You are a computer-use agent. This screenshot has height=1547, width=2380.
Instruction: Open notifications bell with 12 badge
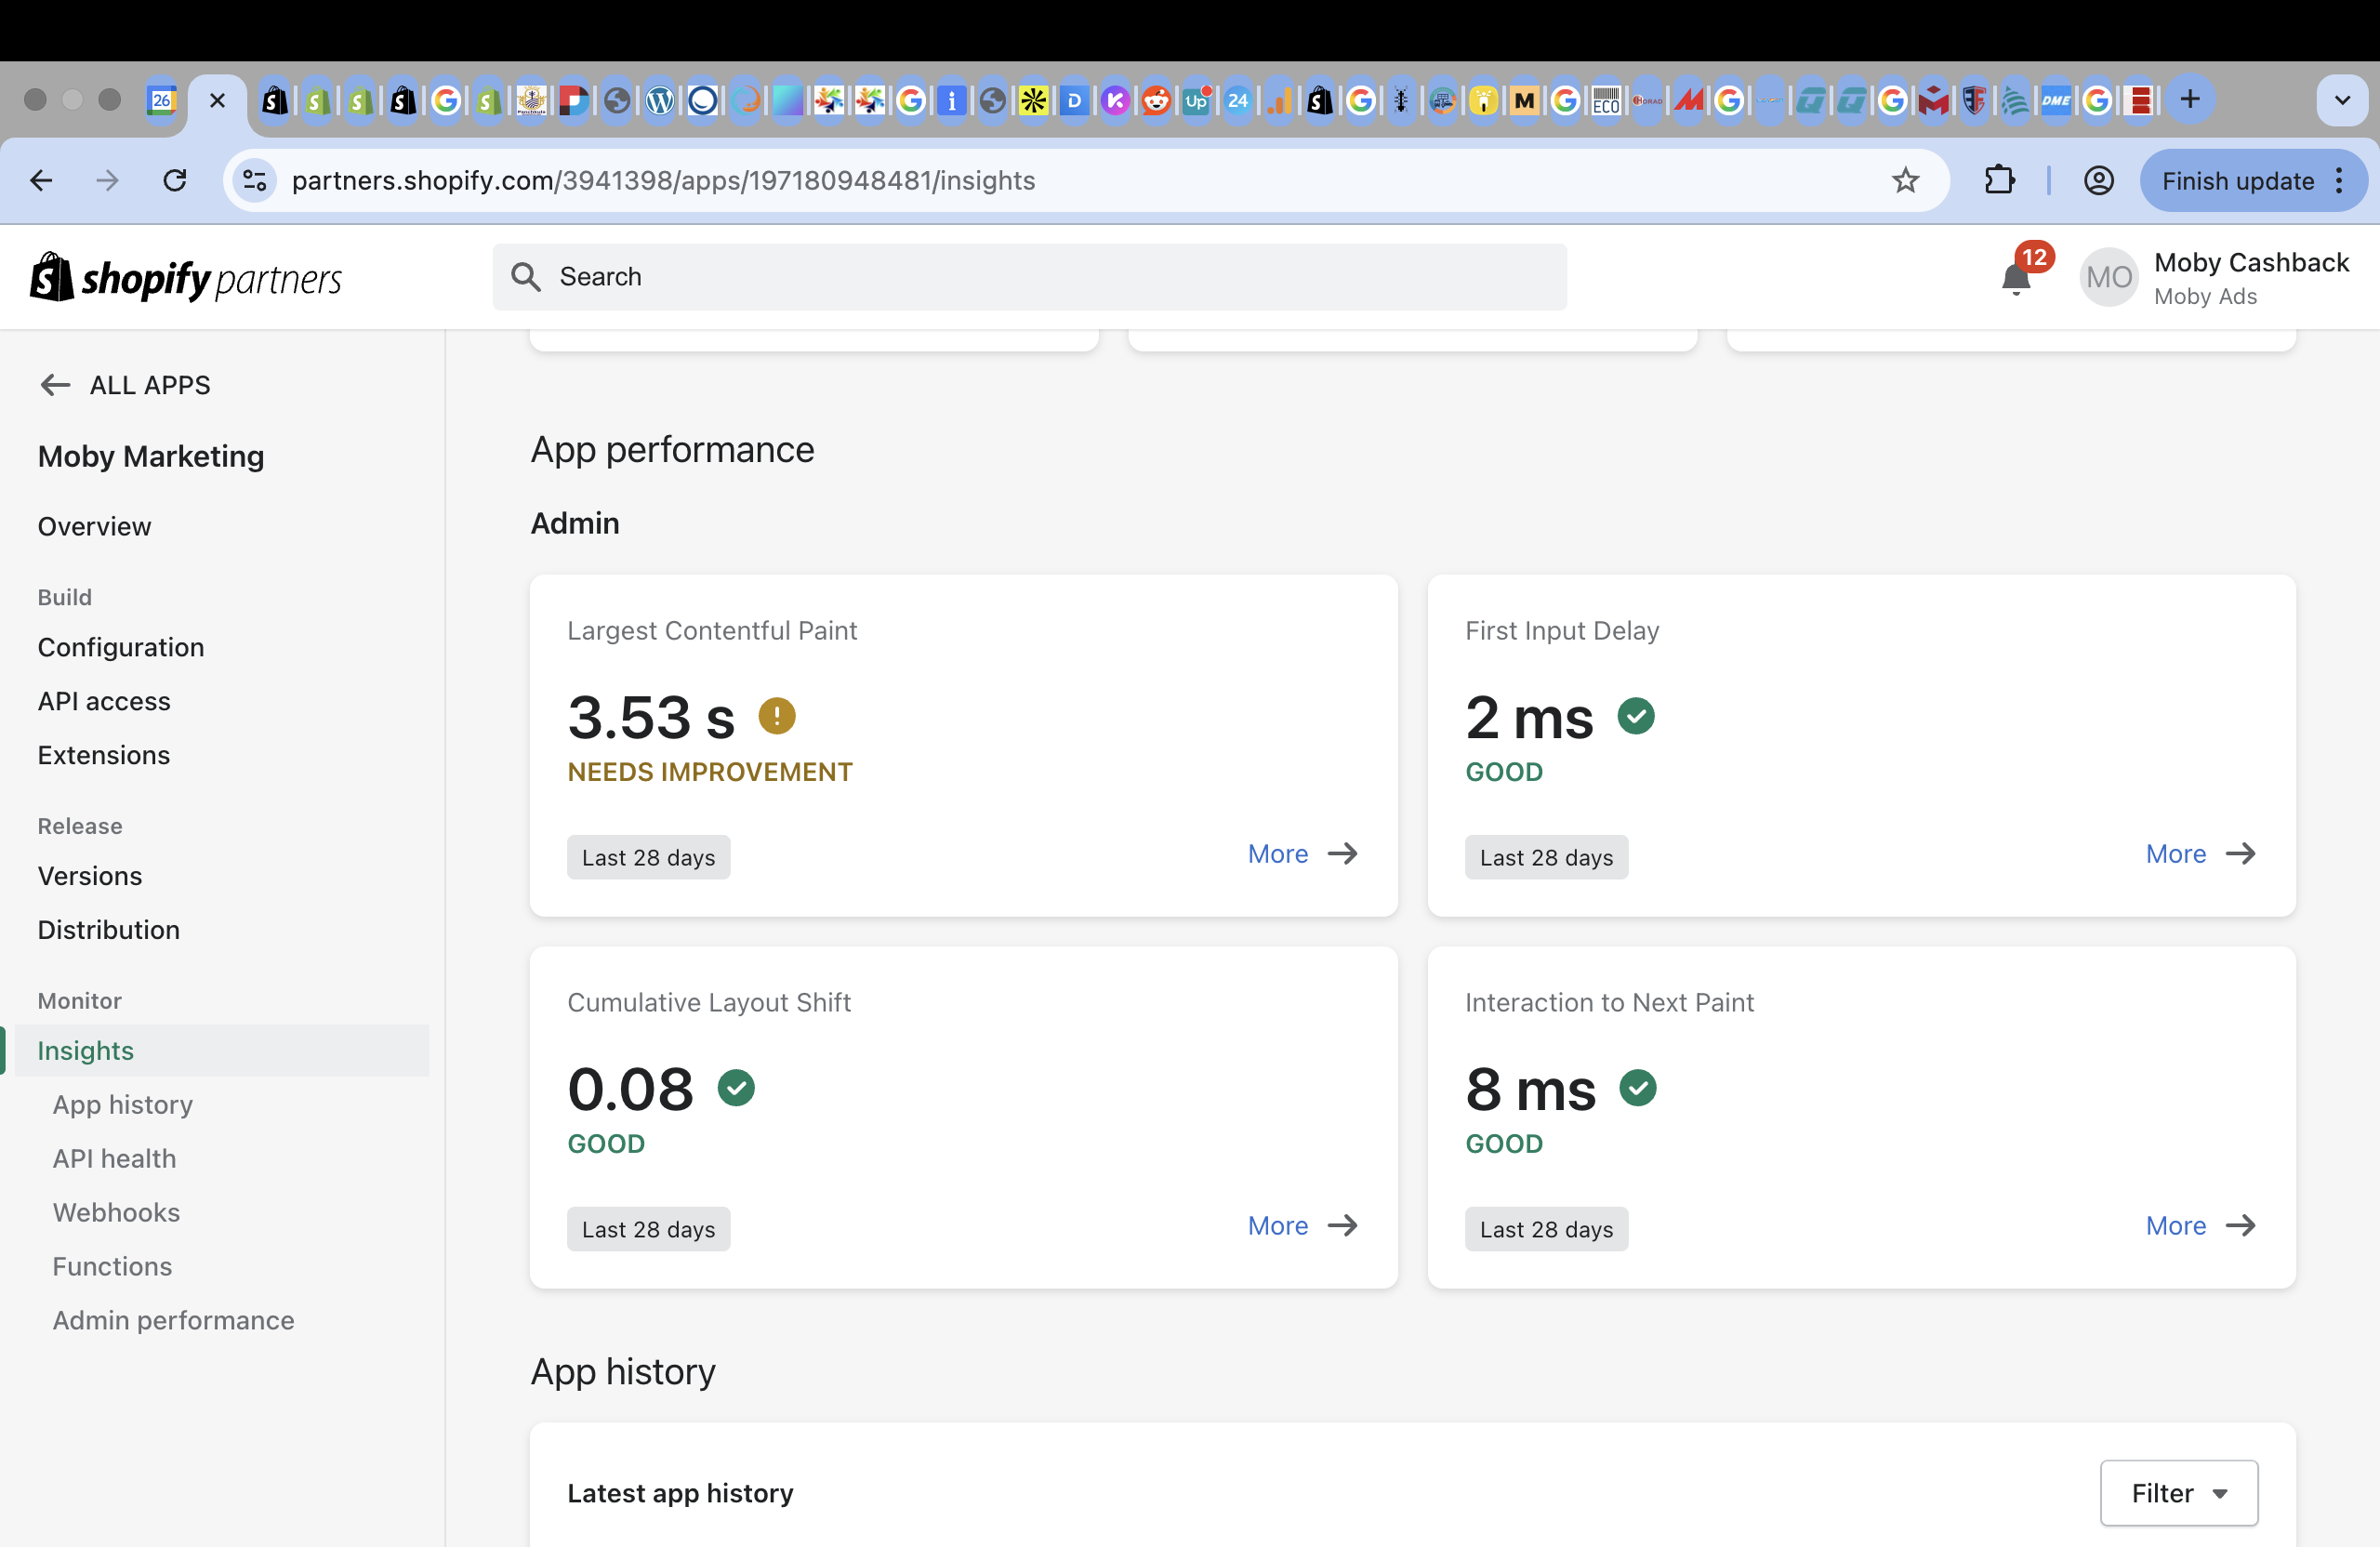click(x=2017, y=277)
